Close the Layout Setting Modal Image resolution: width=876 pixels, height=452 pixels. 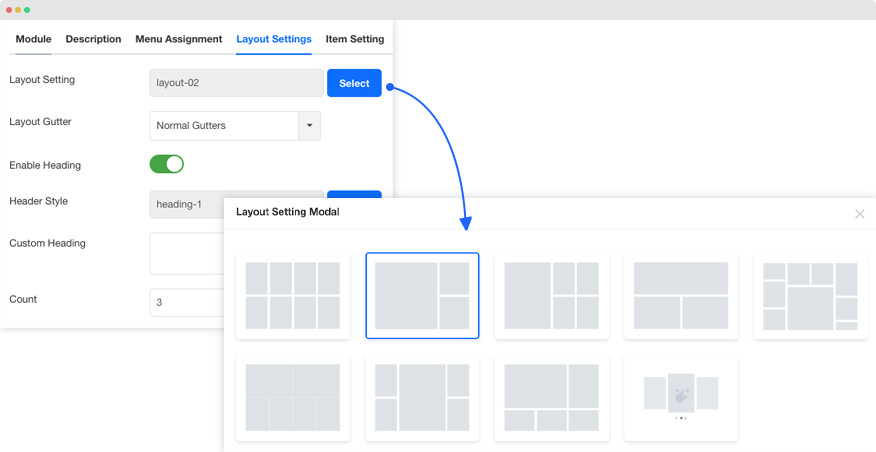(859, 214)
